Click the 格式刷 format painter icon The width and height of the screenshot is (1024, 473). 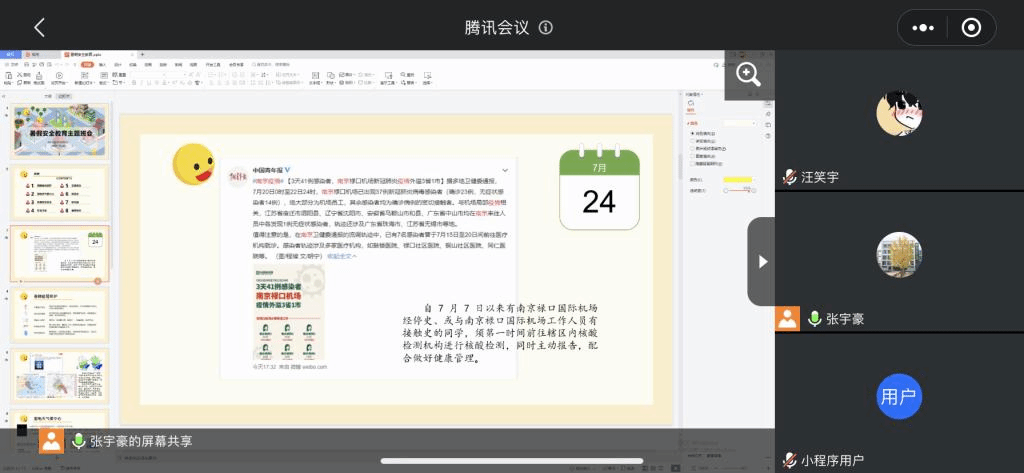click(x=39, y=76)
